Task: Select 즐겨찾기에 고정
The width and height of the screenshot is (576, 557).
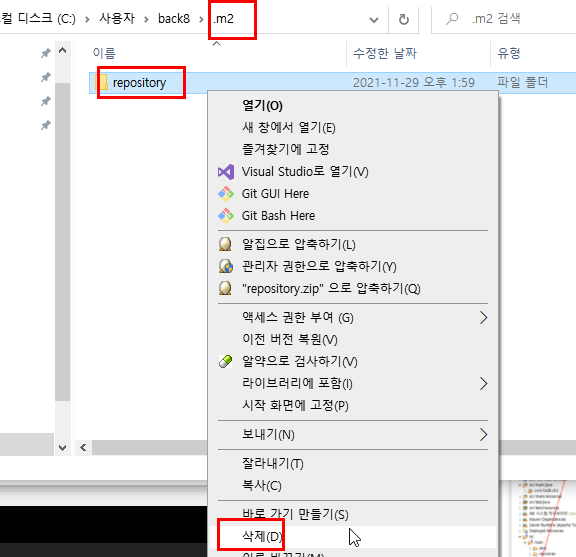Action: (x=353, y=149)
